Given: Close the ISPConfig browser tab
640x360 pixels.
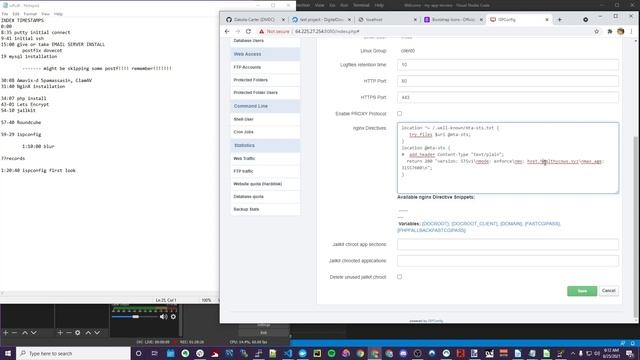Looking at the screenshot, I should 547,20.
